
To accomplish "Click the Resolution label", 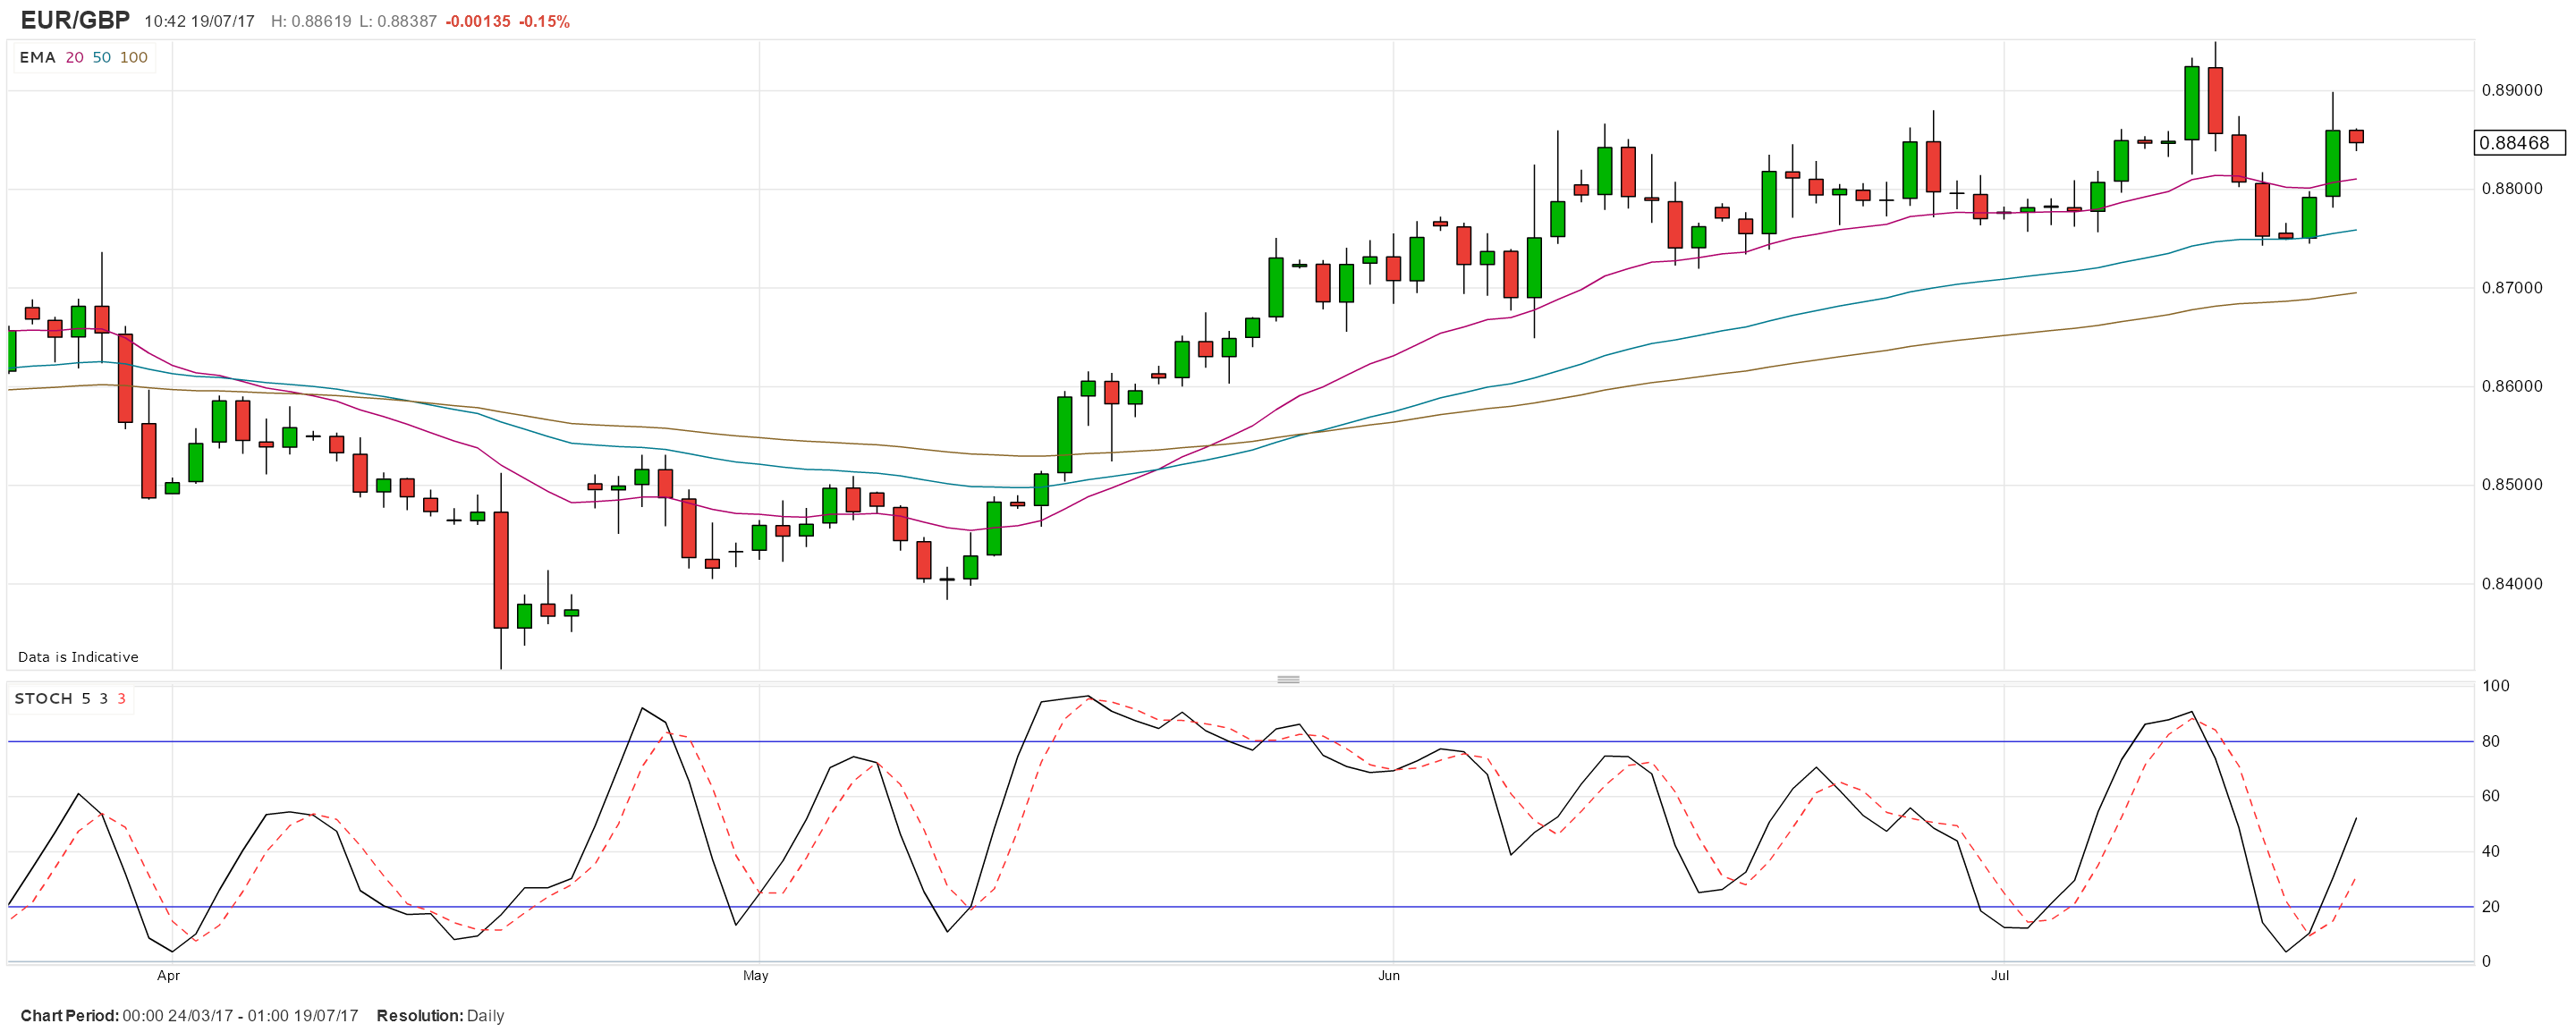I will pos(420,1016).
